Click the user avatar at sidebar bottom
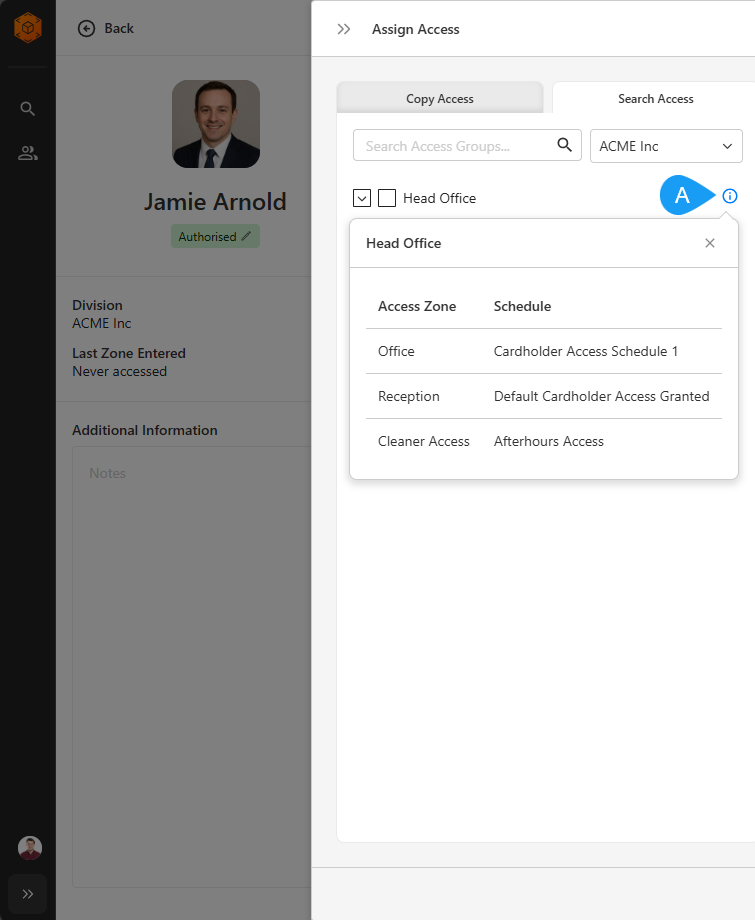The image size is (755, 920). point(28,847)
